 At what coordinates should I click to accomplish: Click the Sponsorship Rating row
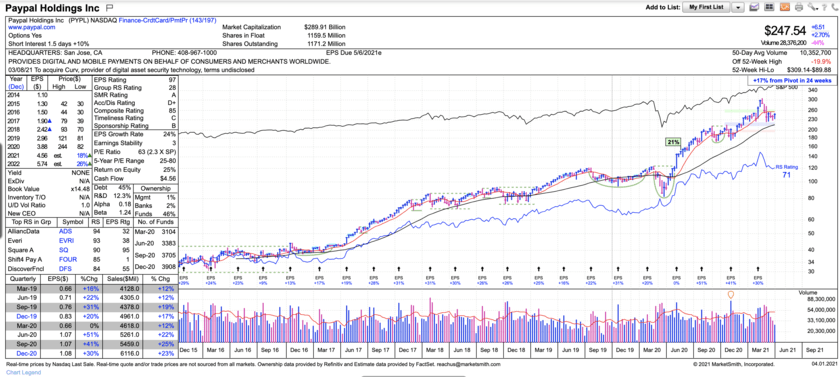click(x=136, y=126)
